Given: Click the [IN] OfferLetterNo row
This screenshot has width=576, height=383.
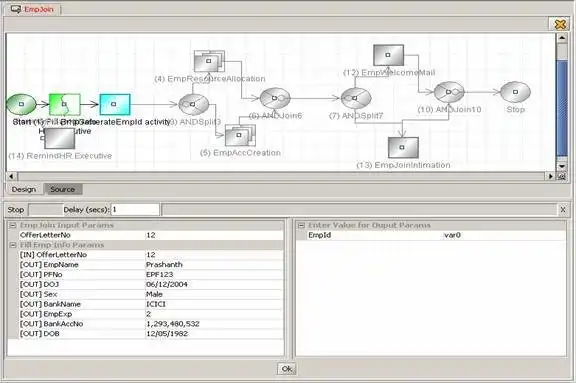Looking at the screenshot, I should [151, 254].
